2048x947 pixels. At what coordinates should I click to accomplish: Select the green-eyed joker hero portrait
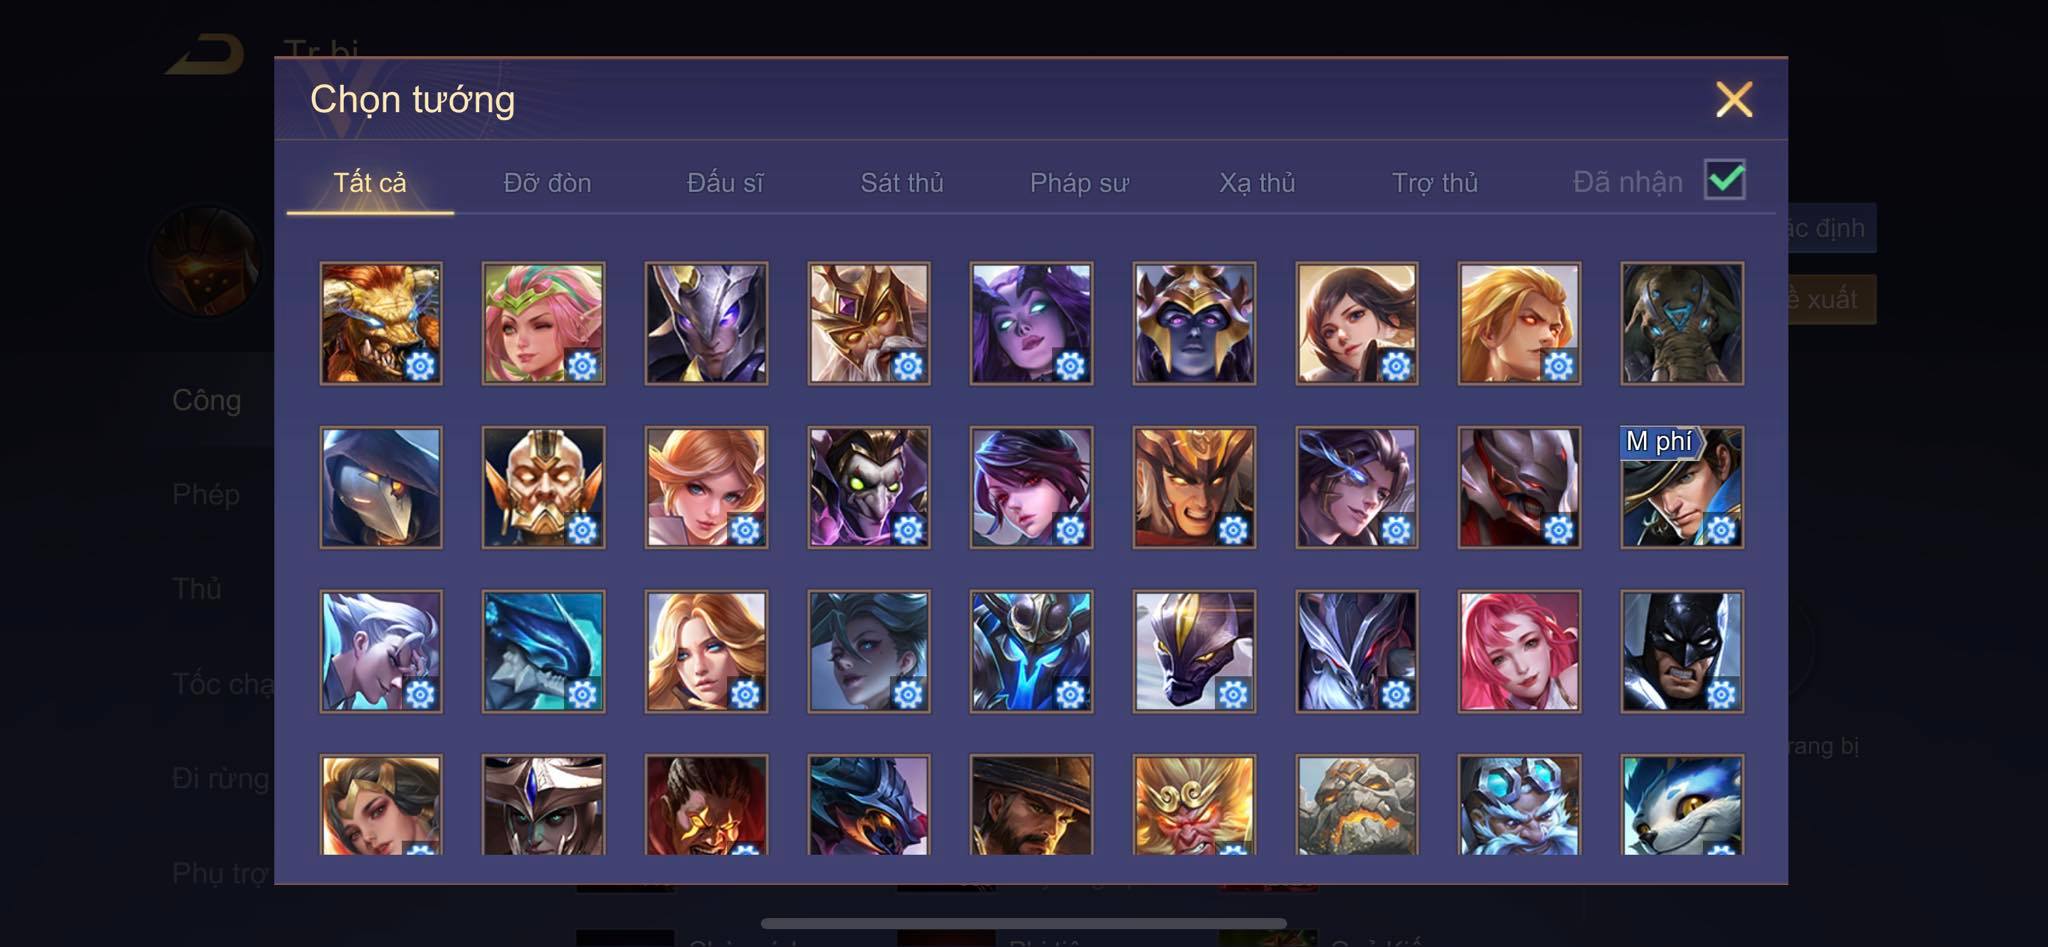(869, 487)
